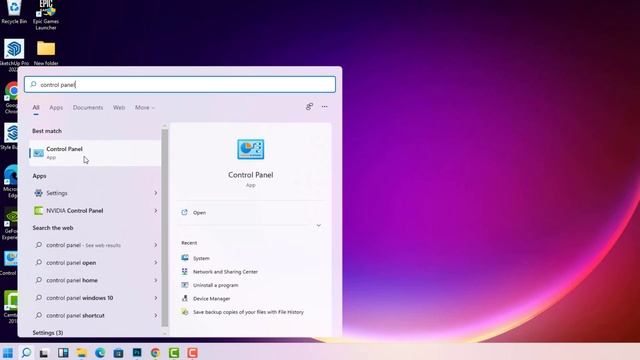This screenshot has width=640, height=360.
Task: Click the Device Manager recent item icon
Action: pyautogui.click(x=185, y=298)
